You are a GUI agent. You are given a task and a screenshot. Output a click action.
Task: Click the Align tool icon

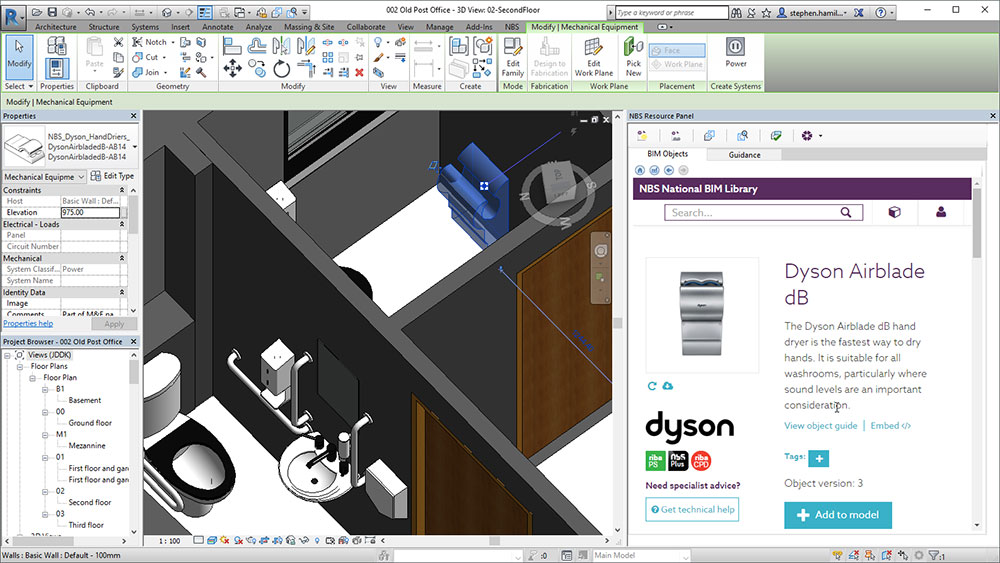(x=232, y=46)
